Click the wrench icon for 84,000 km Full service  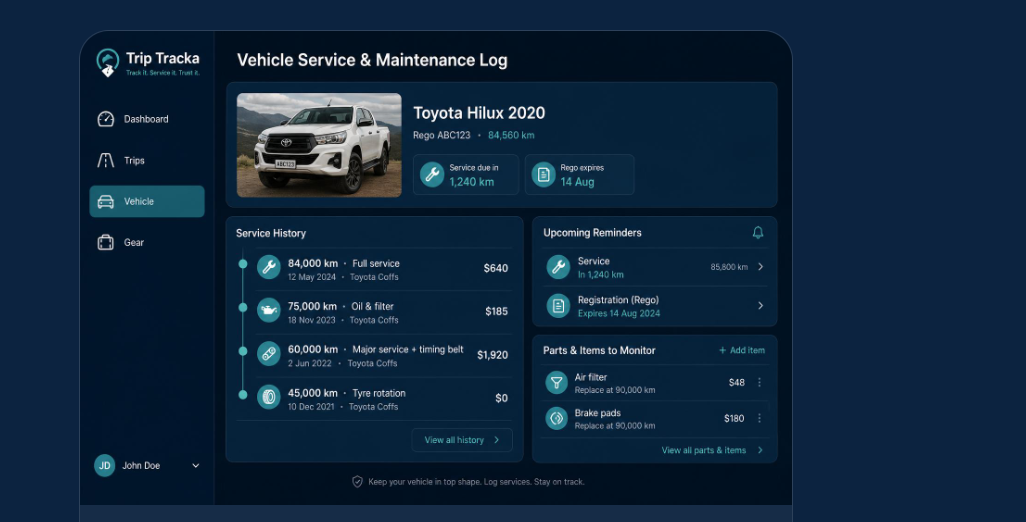[x=268, y=267]
